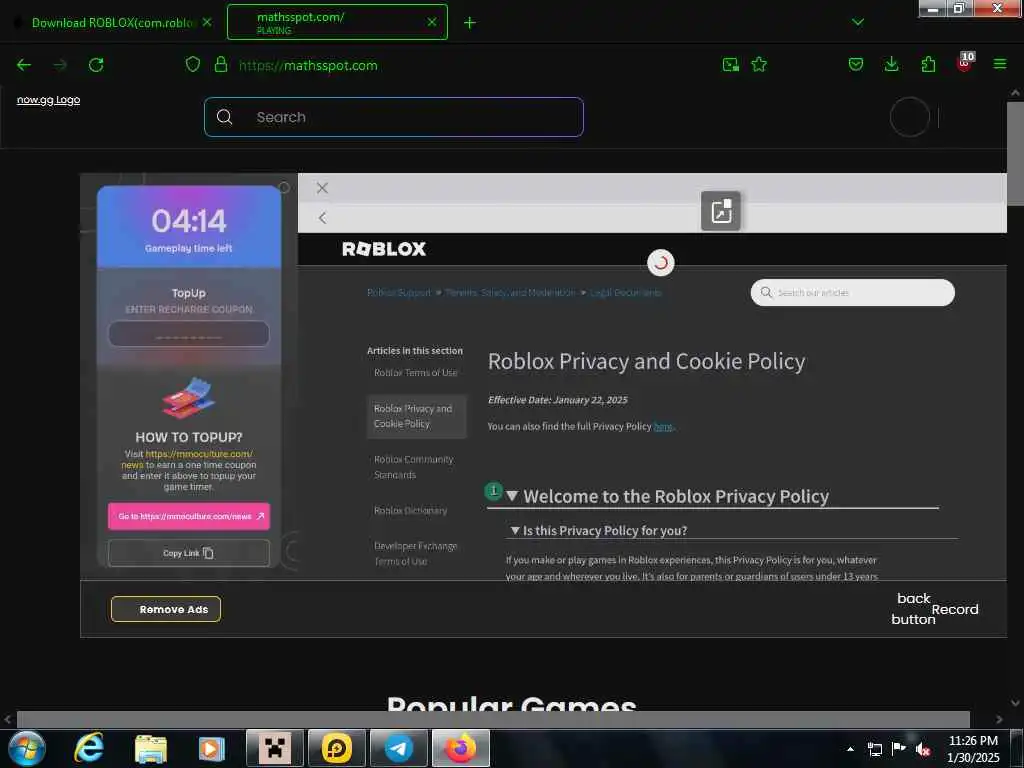Show site security padlock info
Viewport: 1024px width, 768px height.
point(221,65)
